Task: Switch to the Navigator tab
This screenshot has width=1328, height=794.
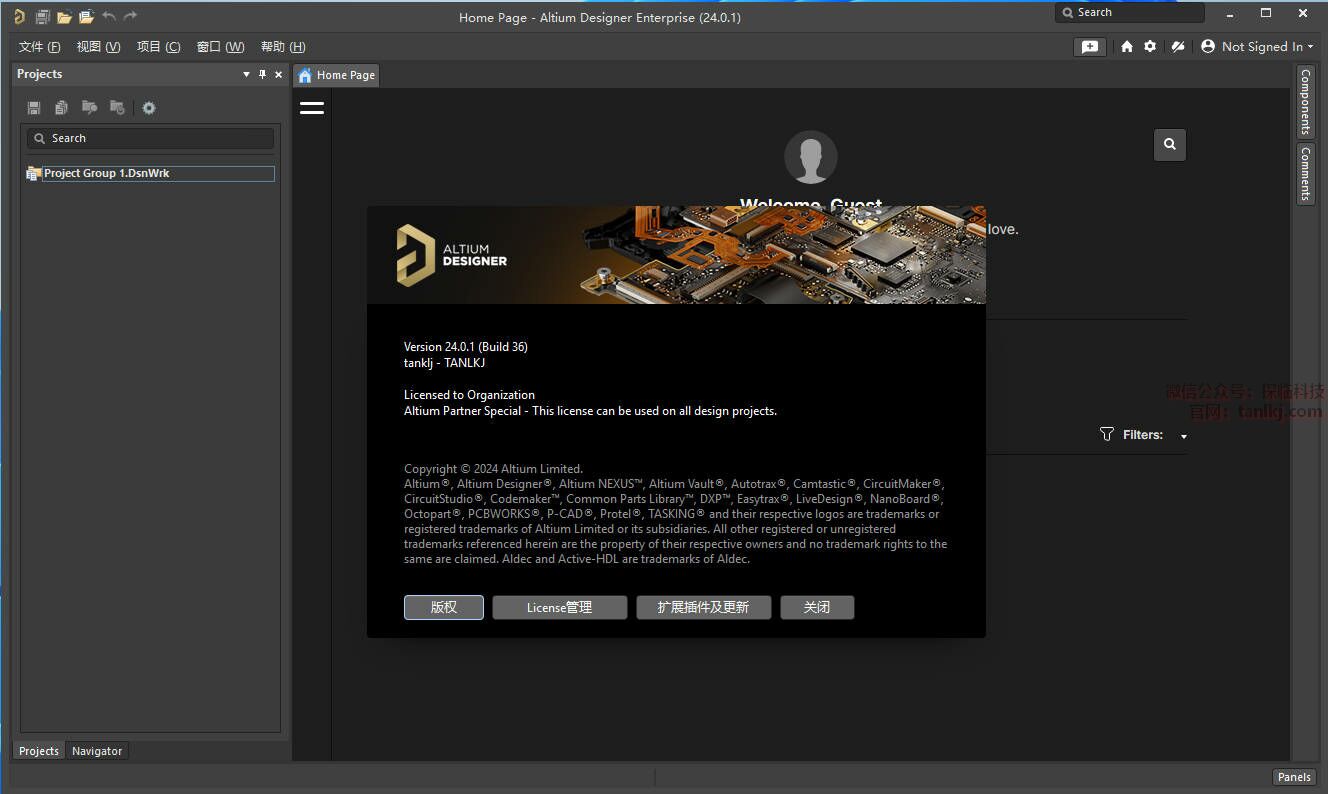Action: [x=97, y=751]
